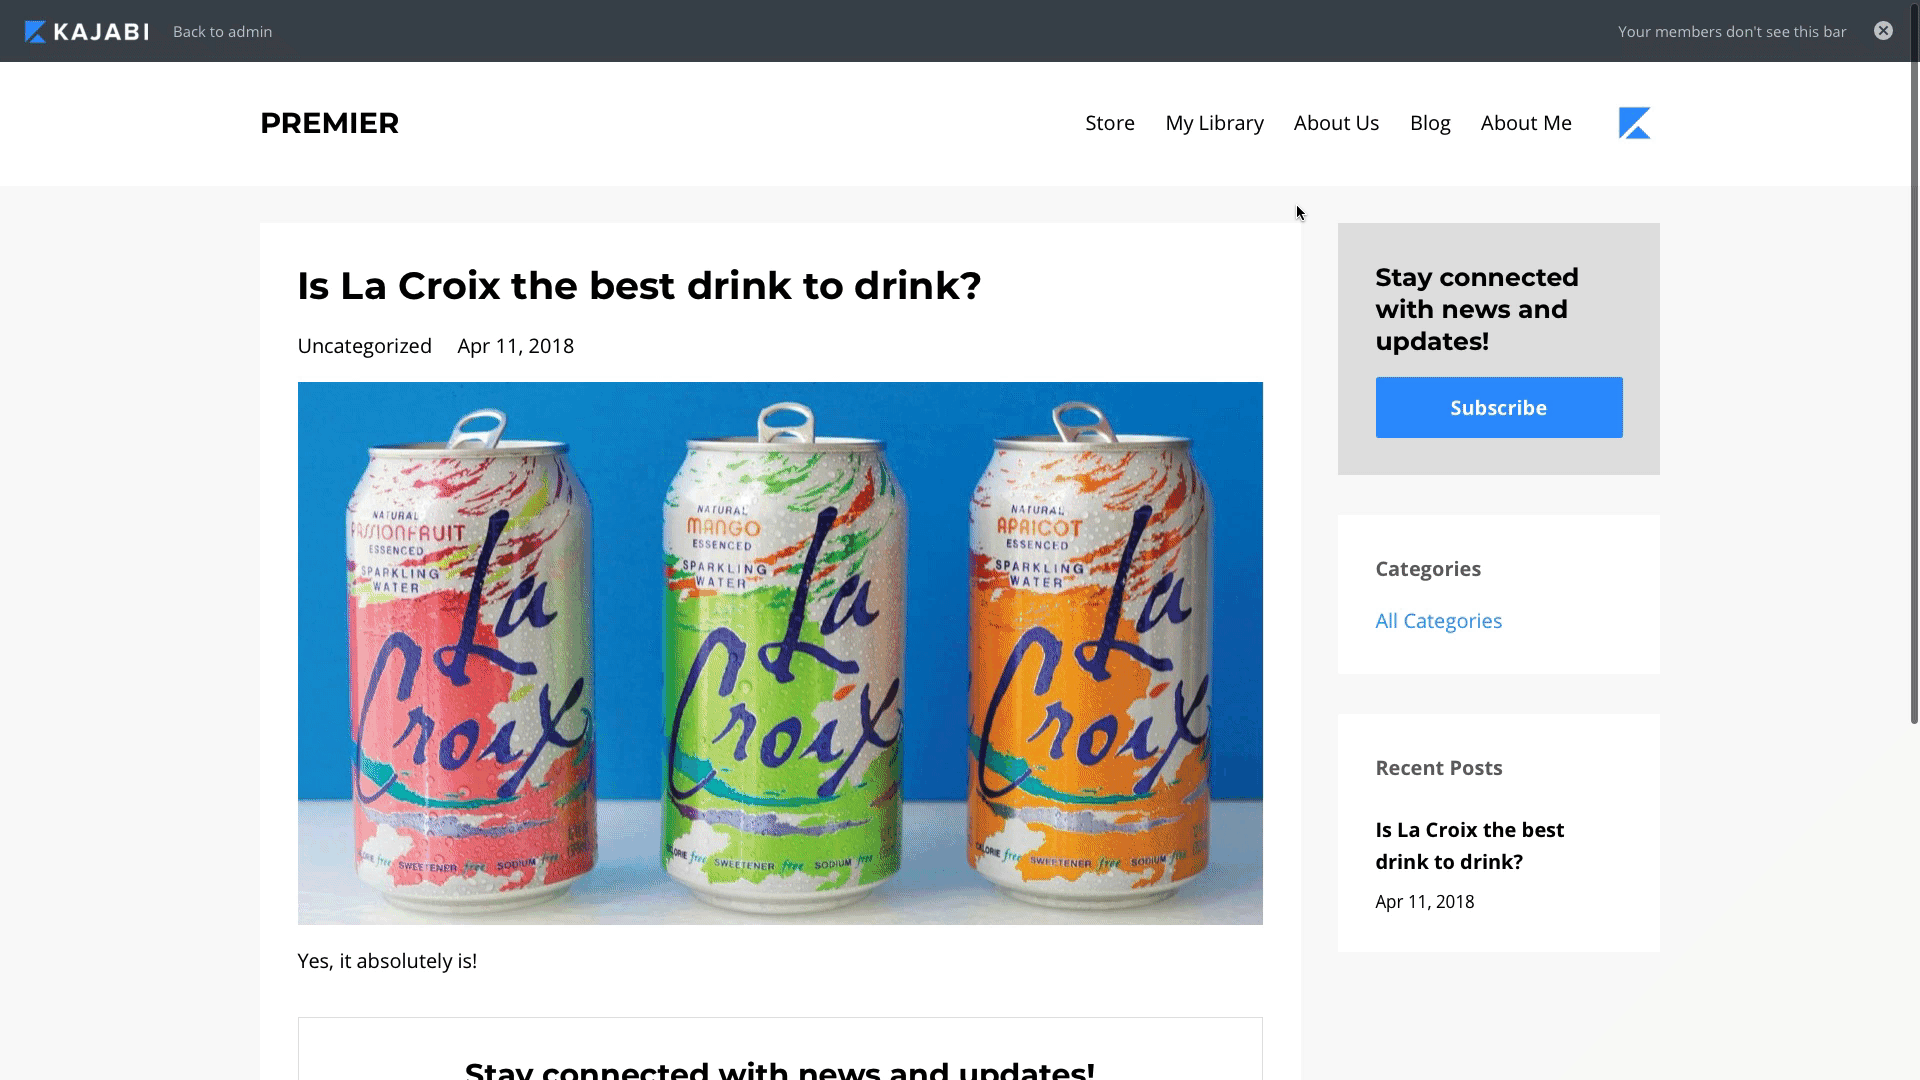Click the Uncategorized category tag

coord(364,346)
